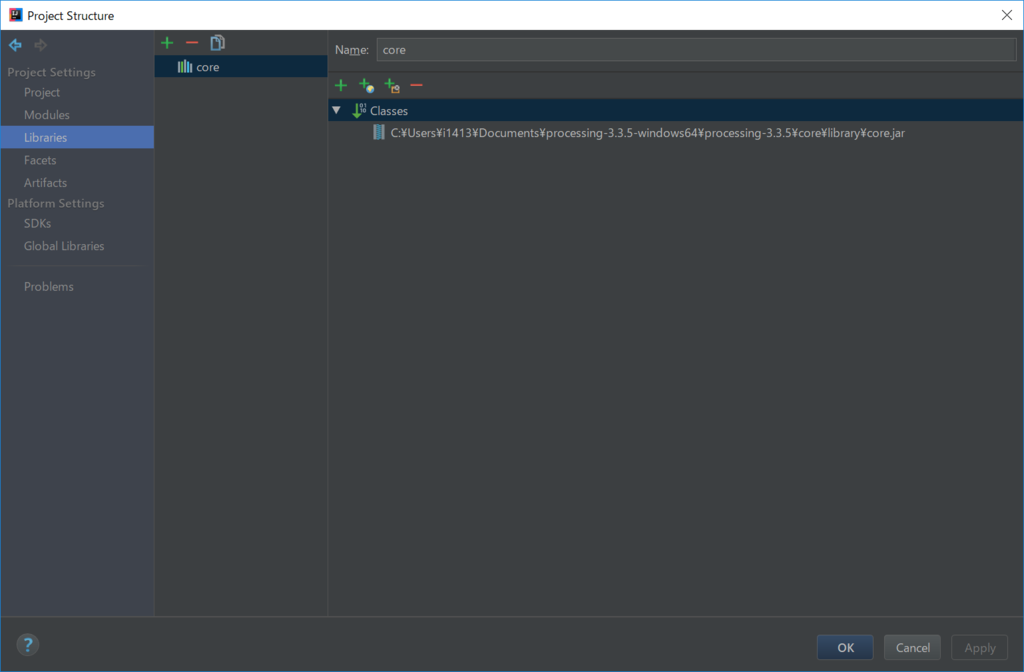Specify documentation URL with the globe plus icon
This screenshot has height=672, width=1024.
(366, 85)
